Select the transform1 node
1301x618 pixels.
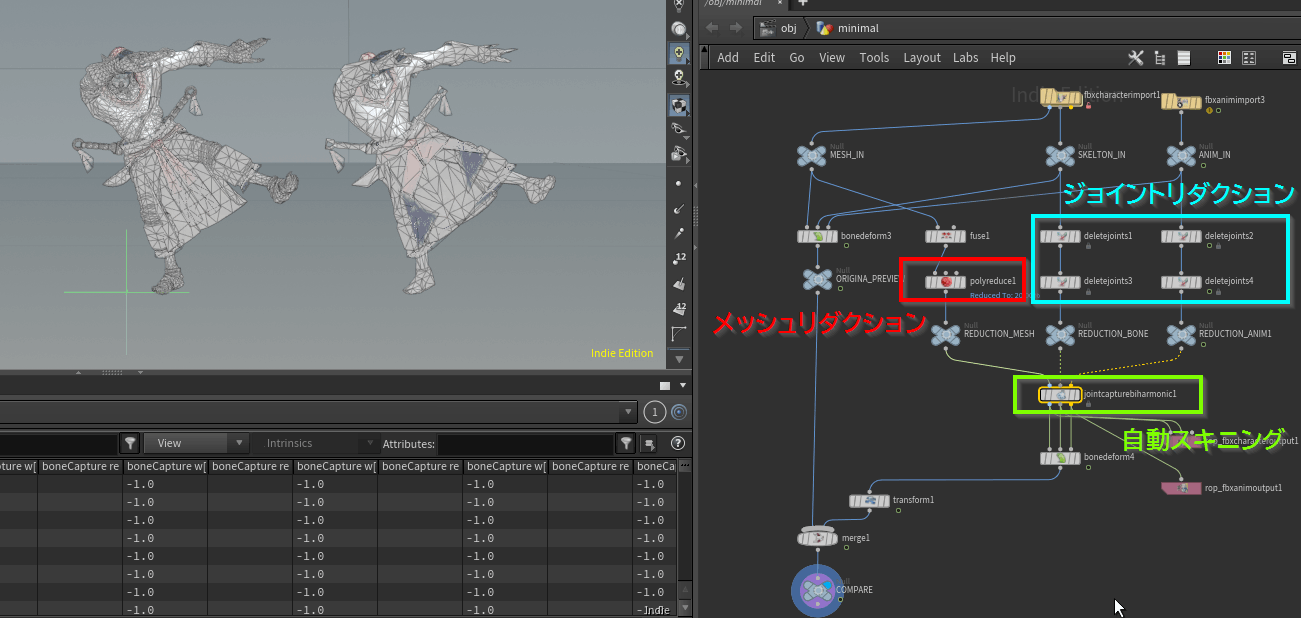click(x=869, y=500)
